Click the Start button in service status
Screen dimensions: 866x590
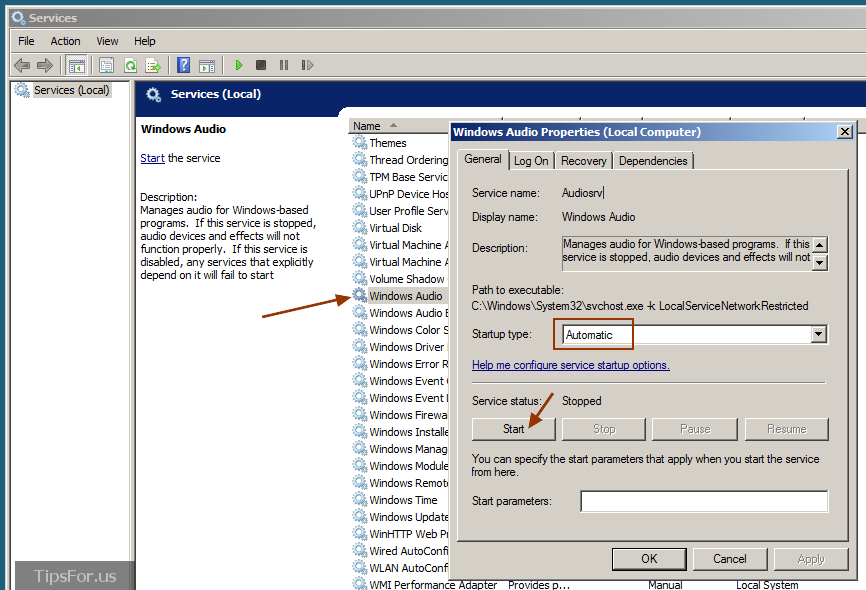(514, 429)
